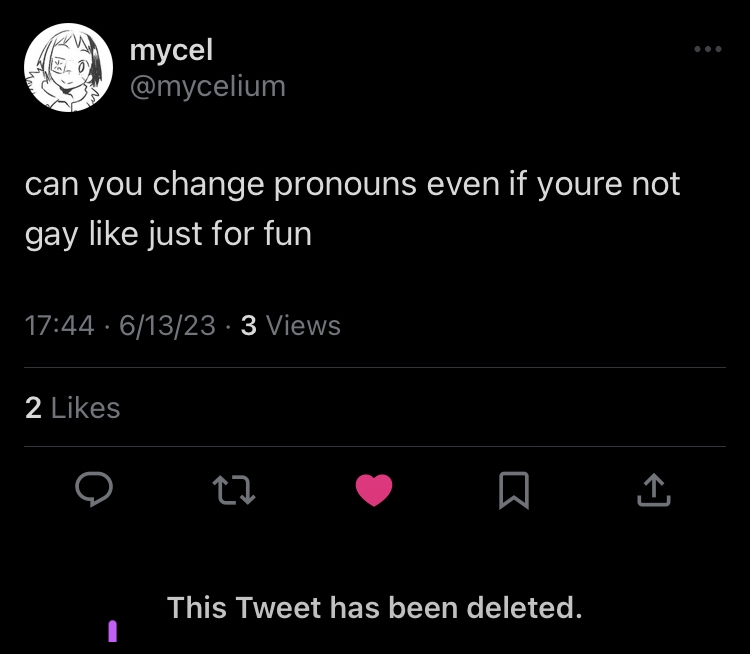This screenshot has width=750, height=654.
Task: Tap the retweet arrows icon
Action: 235,489
